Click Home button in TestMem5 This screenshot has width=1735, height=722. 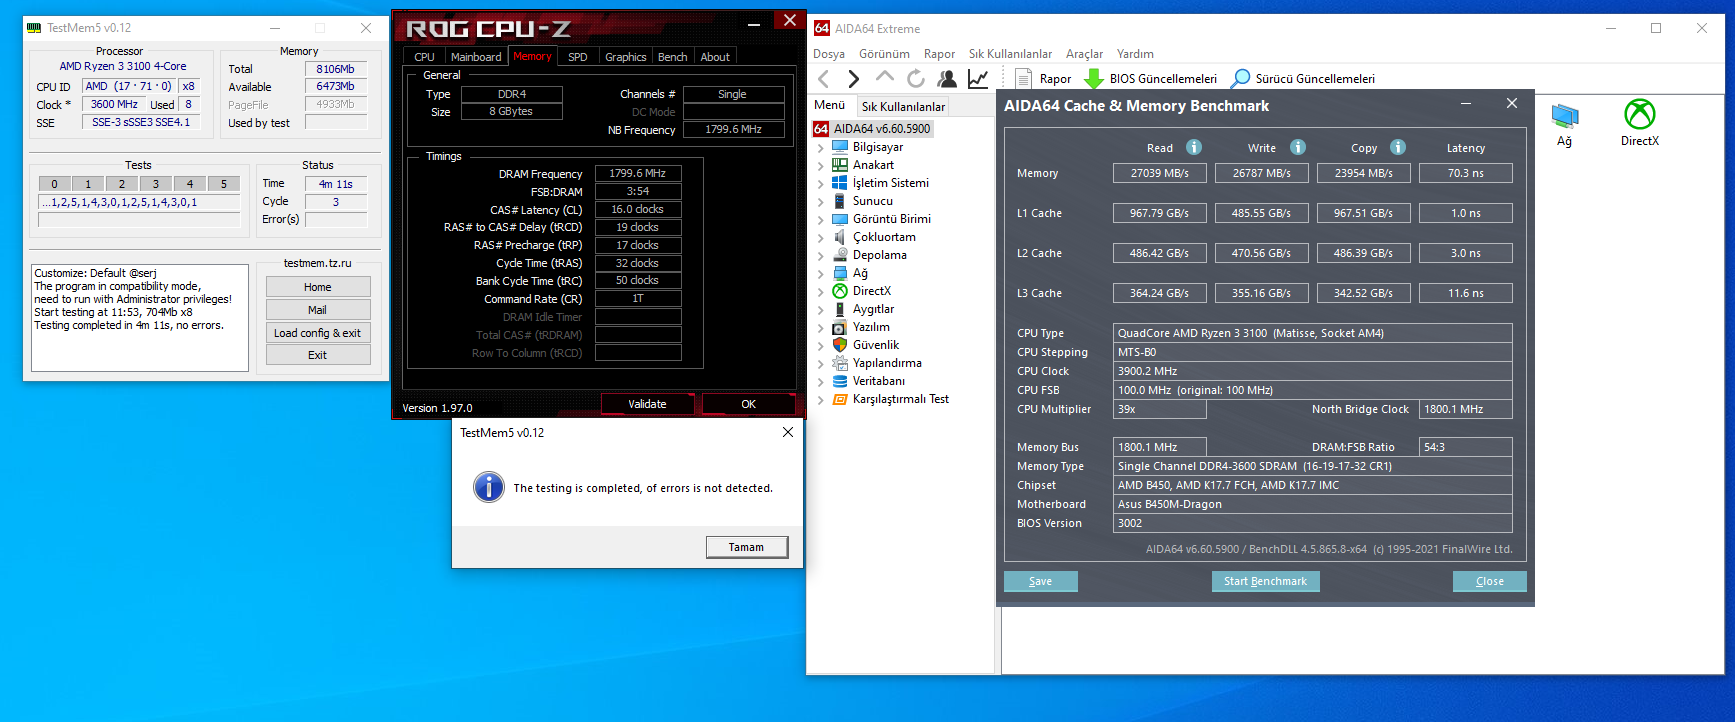(x=318, y=287)
